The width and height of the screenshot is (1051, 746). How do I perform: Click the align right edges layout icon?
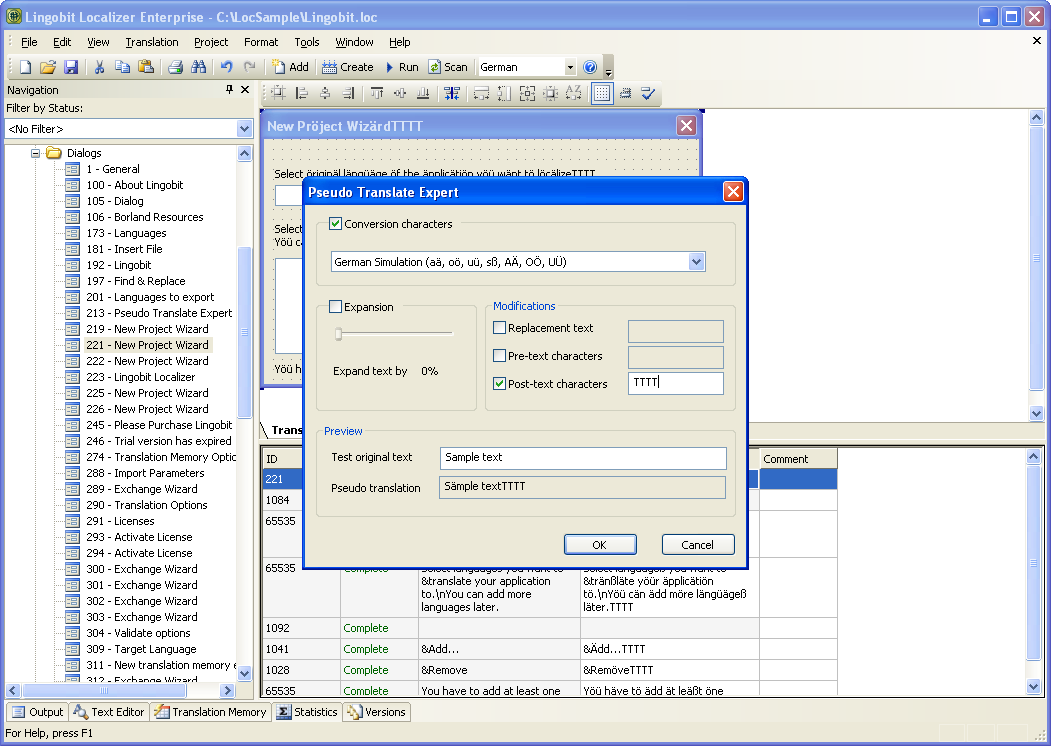(348, 93)
